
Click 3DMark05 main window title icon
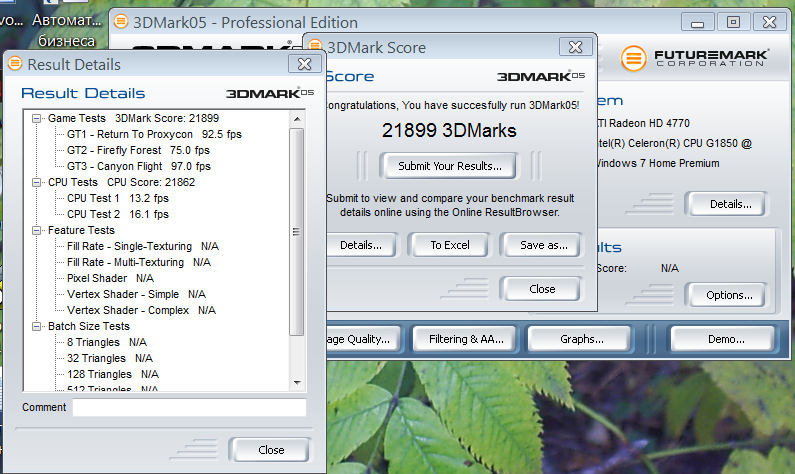(121, 22)
